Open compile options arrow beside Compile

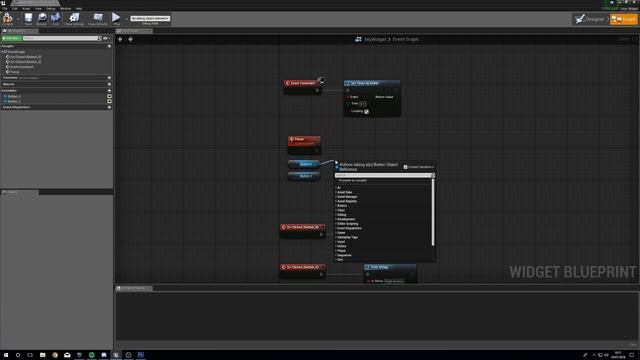[18, 19]
